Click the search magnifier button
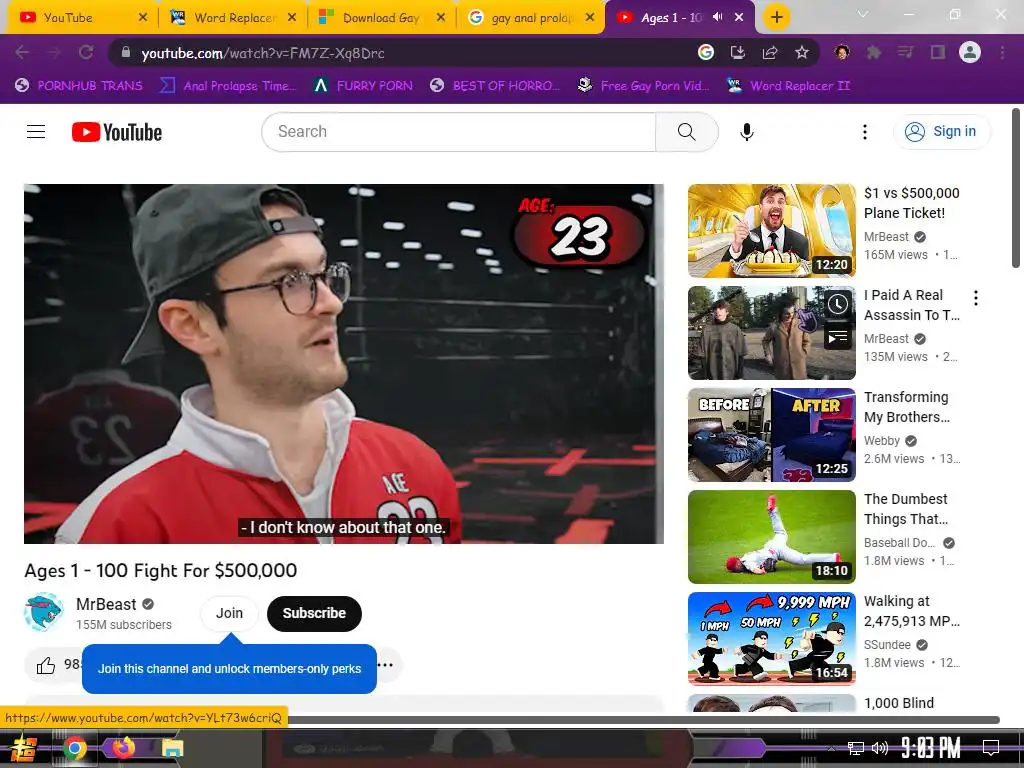 coord(686,132)
